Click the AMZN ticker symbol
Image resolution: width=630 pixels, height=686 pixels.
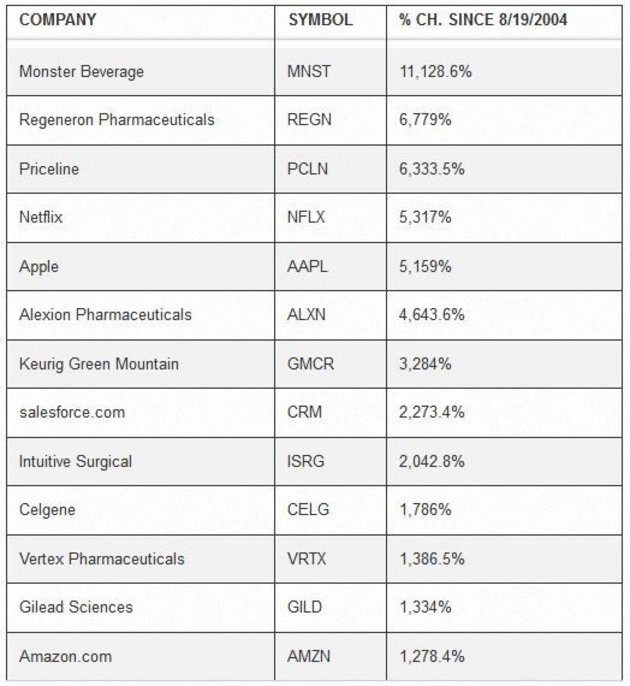click(309, 656)
